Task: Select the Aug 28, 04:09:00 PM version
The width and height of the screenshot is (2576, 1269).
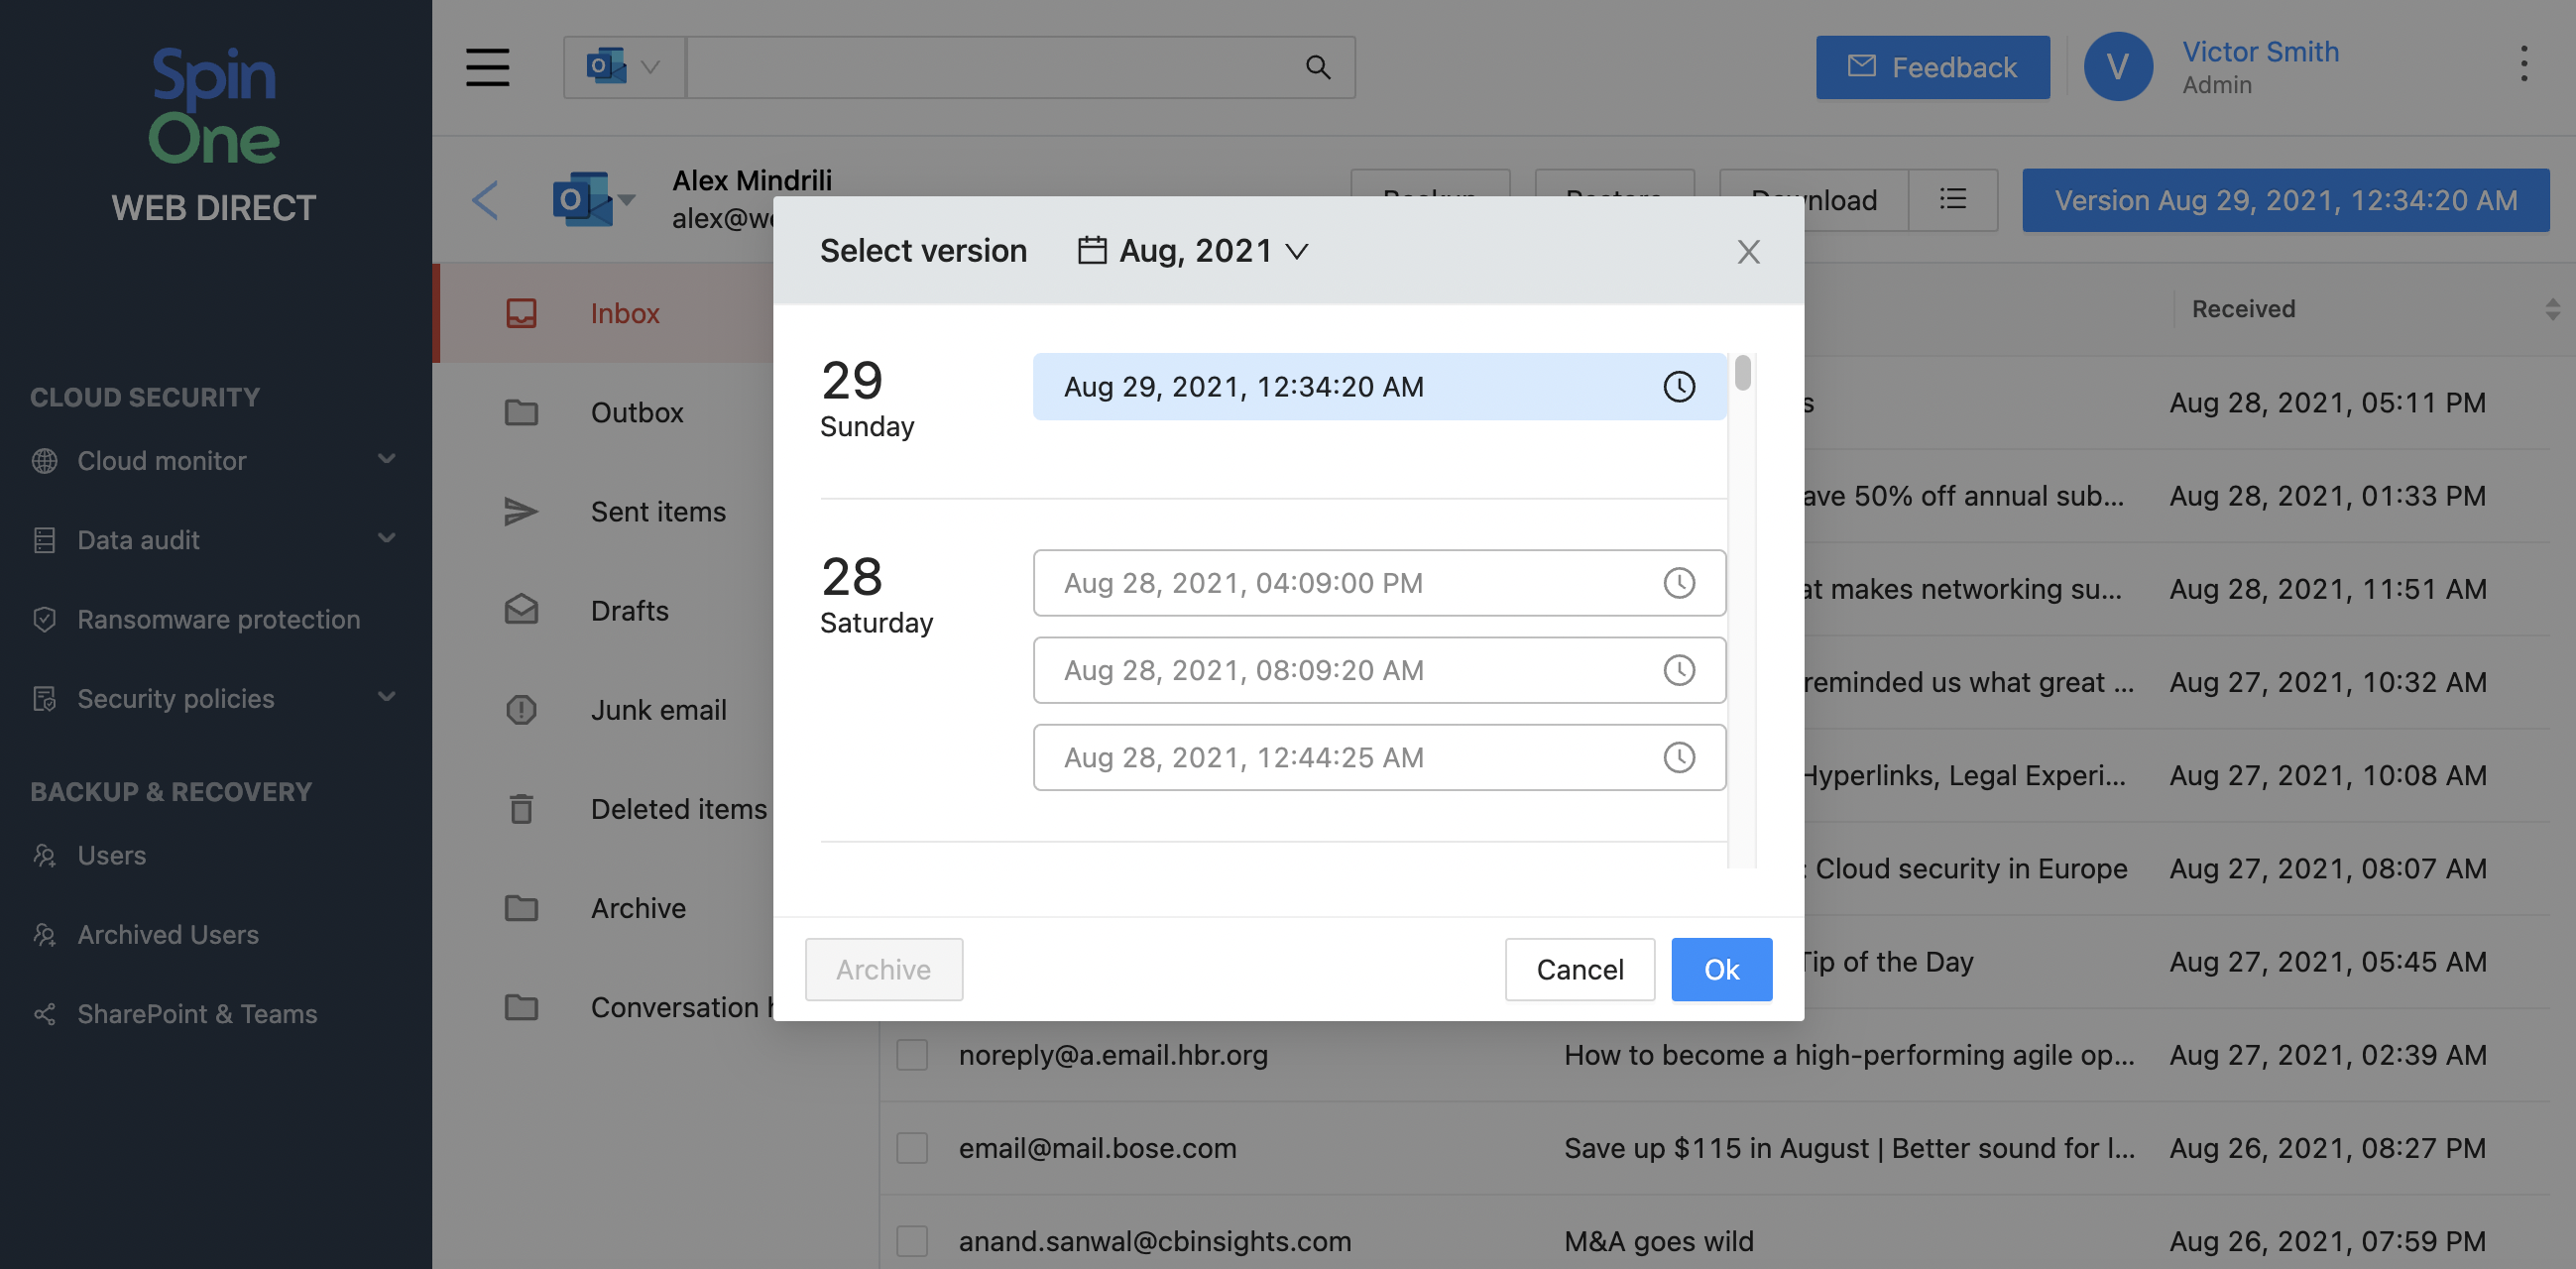Action: pyautogui.click(x=1242, y=583)
